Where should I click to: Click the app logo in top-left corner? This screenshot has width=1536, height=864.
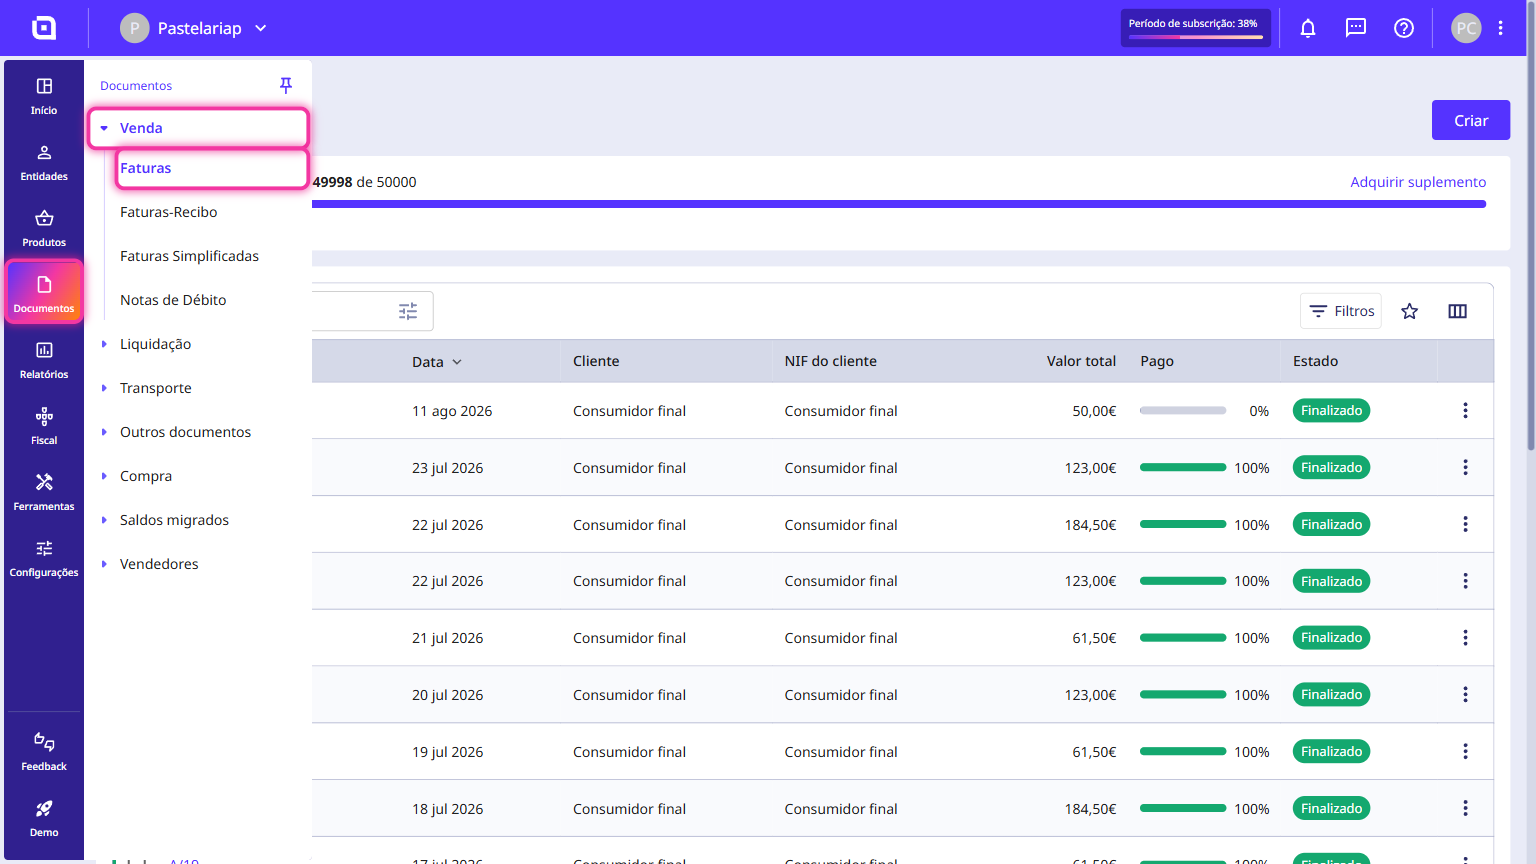click(44, 28)
